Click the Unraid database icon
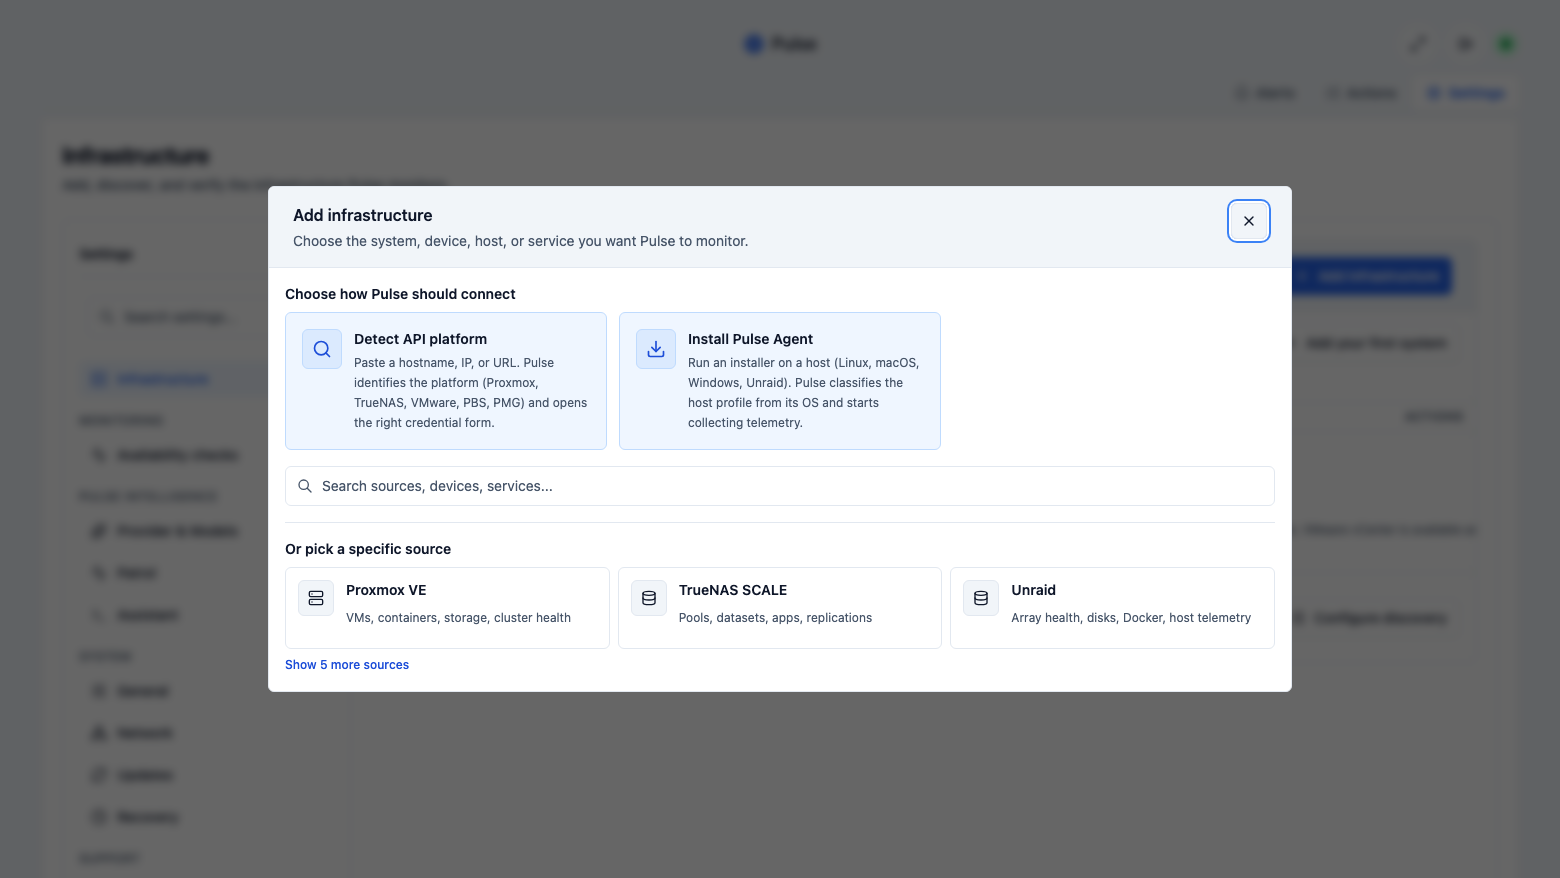Screen dimensions: 1560x878 (x=981, y=598)
